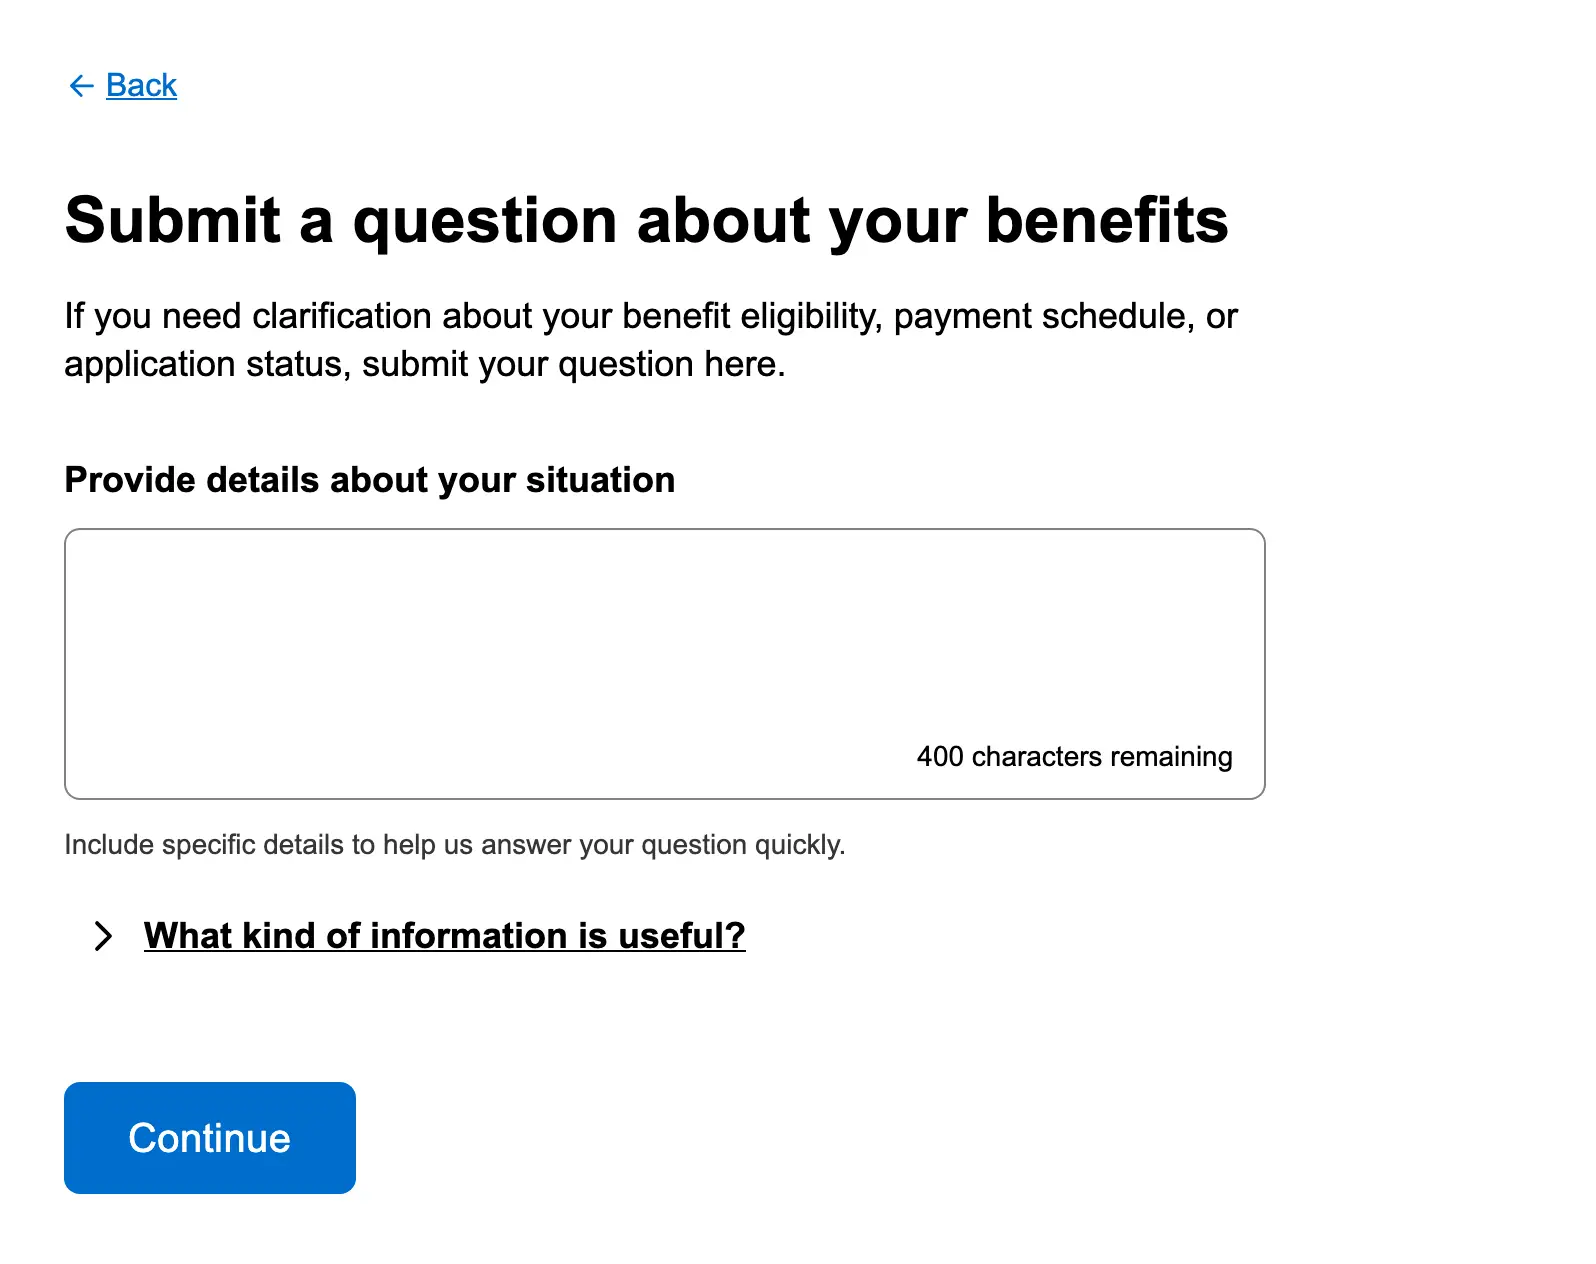
Task: Expand 'What kind of information is useful?'
Action: pyautogui.click(x=444, y=936)
